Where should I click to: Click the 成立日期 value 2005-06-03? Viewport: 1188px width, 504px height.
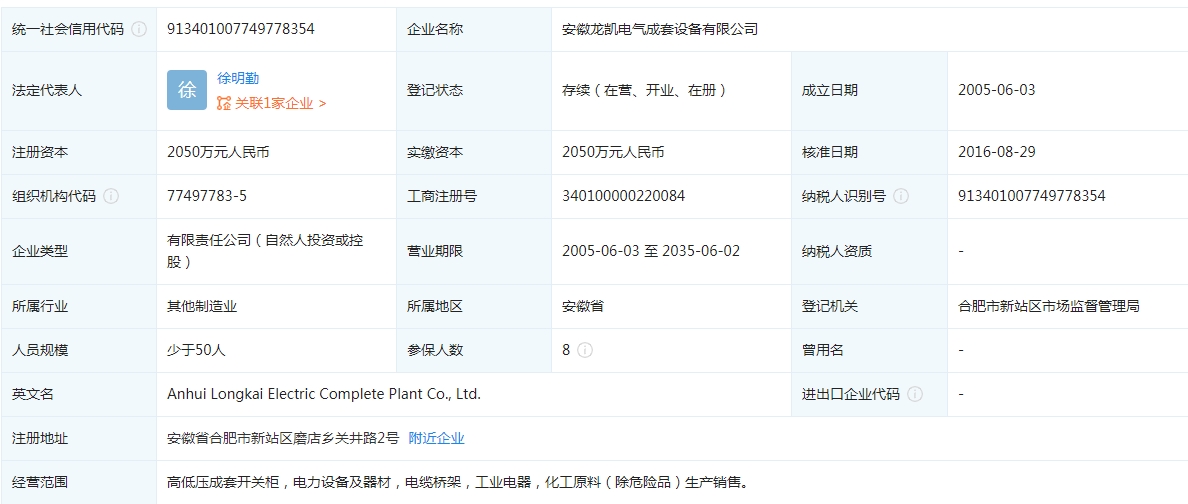(996, 90)
